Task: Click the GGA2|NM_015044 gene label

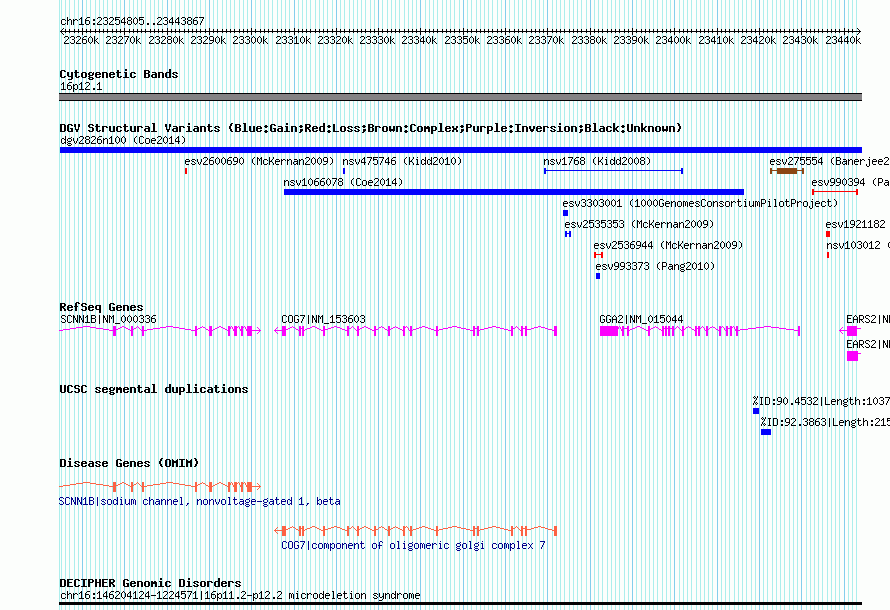Action: pyautogui.click(x=641, y=319)
